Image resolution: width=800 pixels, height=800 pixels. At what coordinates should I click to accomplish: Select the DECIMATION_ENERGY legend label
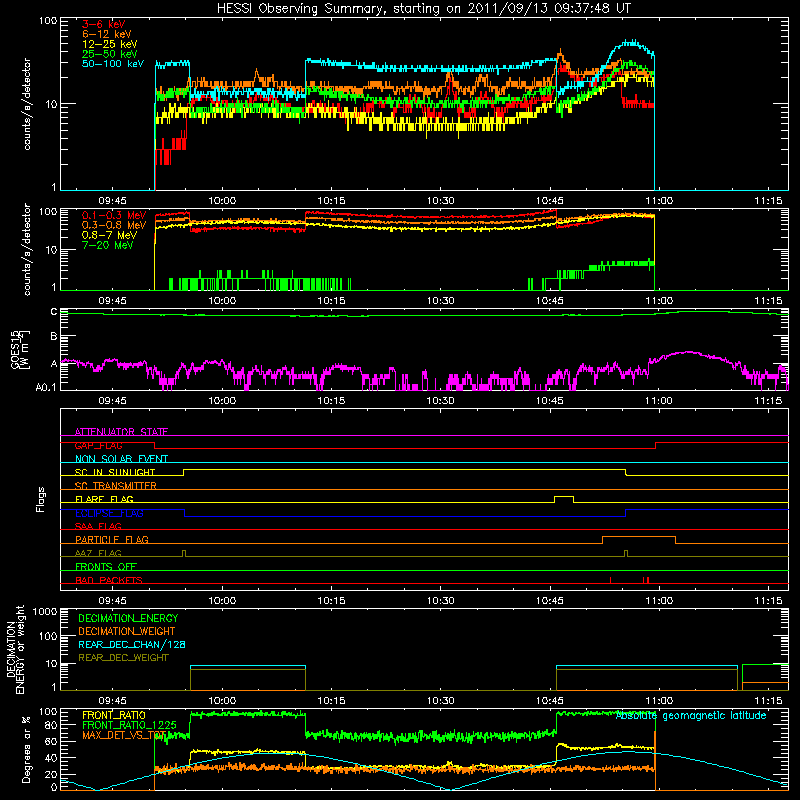point(128,618)
